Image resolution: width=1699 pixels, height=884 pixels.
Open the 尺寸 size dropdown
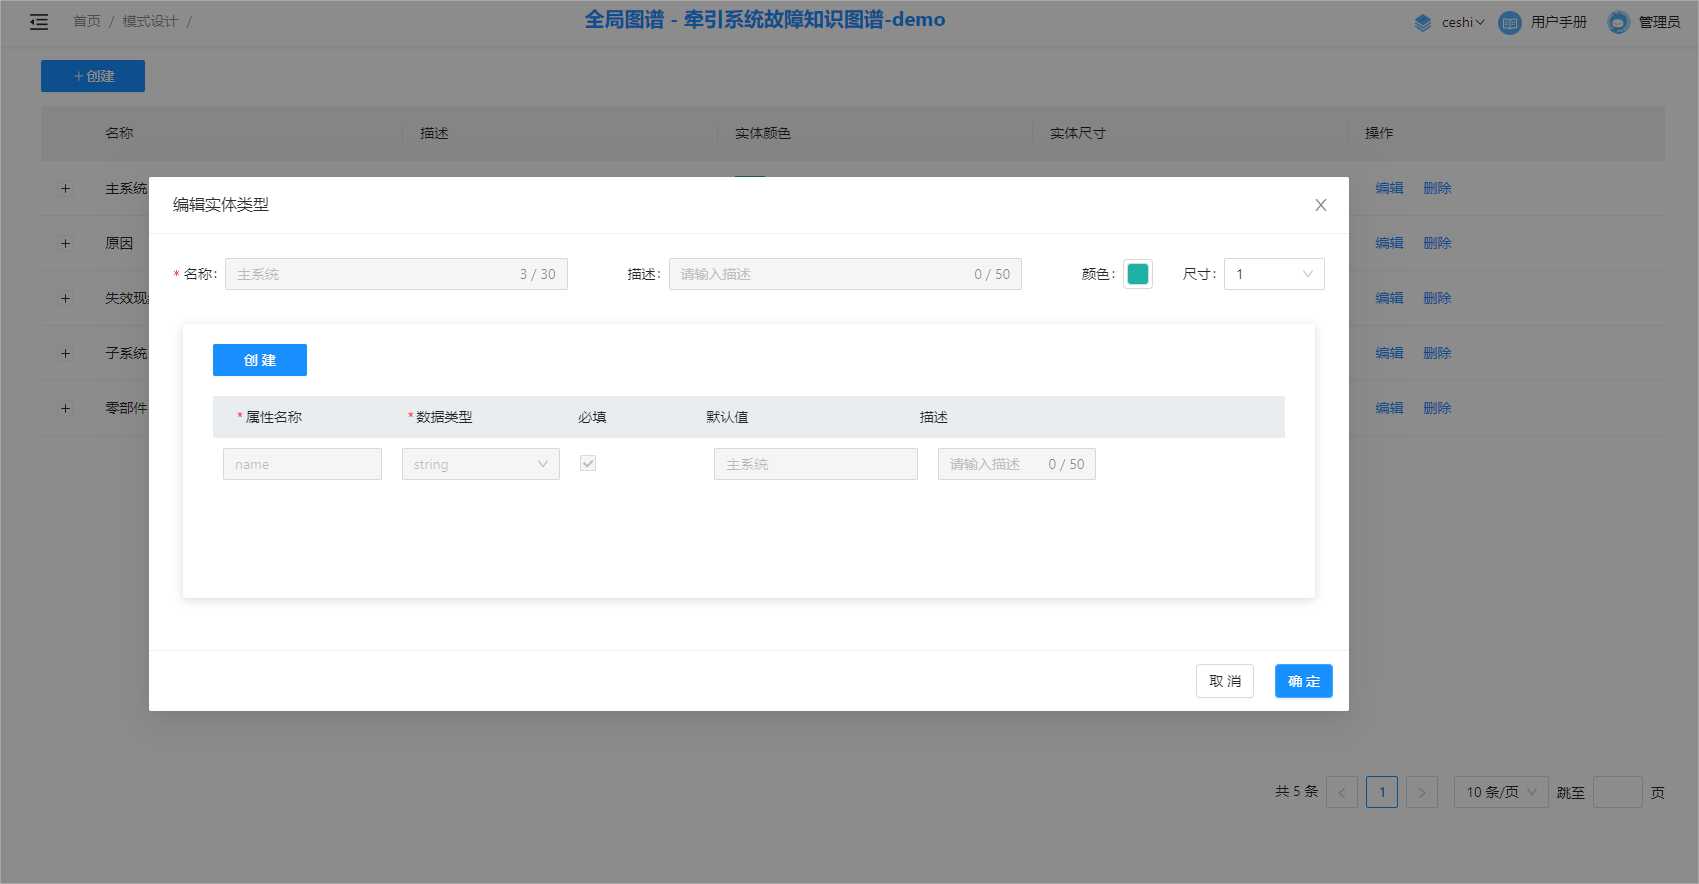coord(1273,274)
